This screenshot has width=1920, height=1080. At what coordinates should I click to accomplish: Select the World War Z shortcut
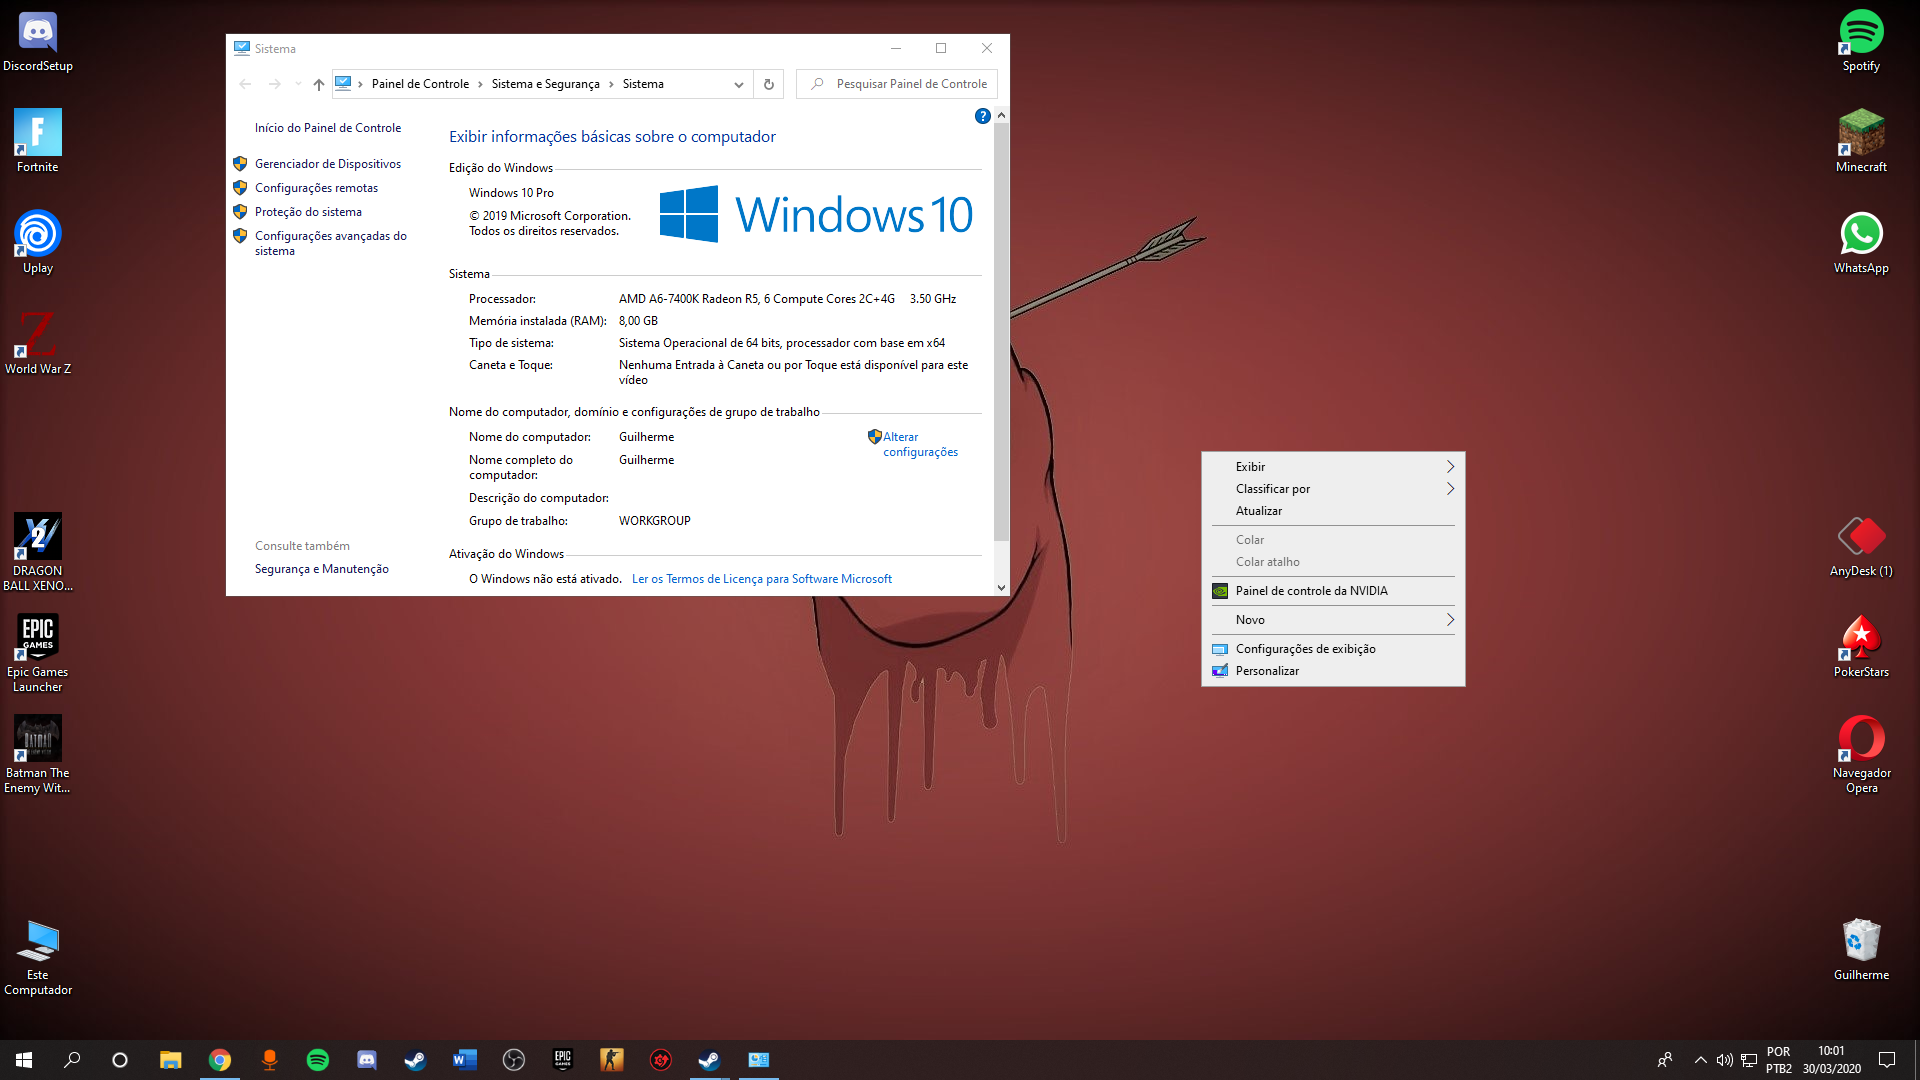tap(38, 343)
